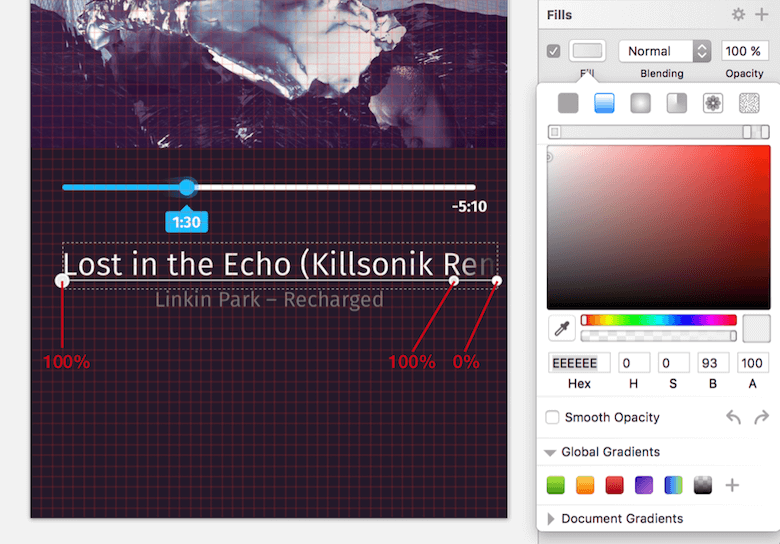The width and height of the screenshot is (780, 544).
Task: Click the B brightness value field
Action: click(x=713, y=363)
